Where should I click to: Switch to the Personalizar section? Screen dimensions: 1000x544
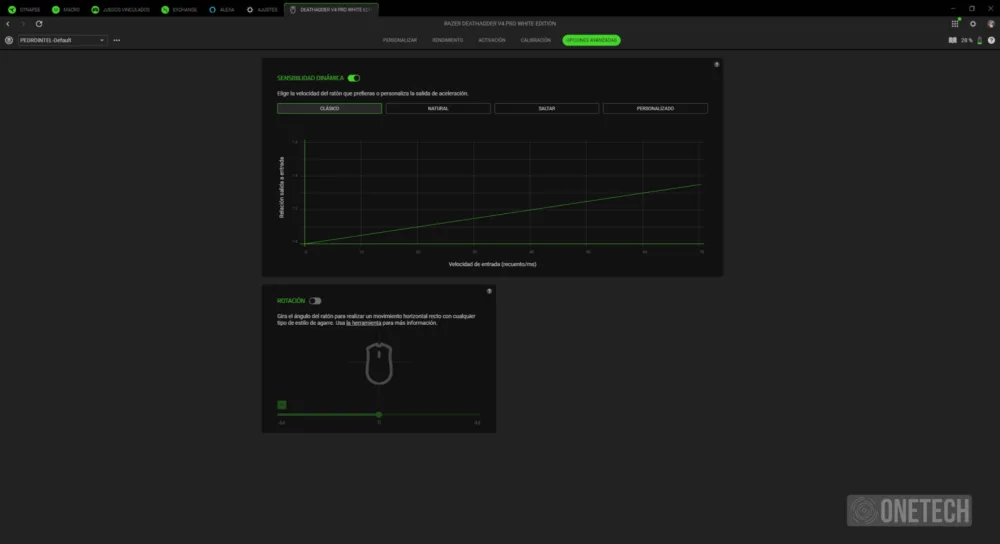point(400,40)
